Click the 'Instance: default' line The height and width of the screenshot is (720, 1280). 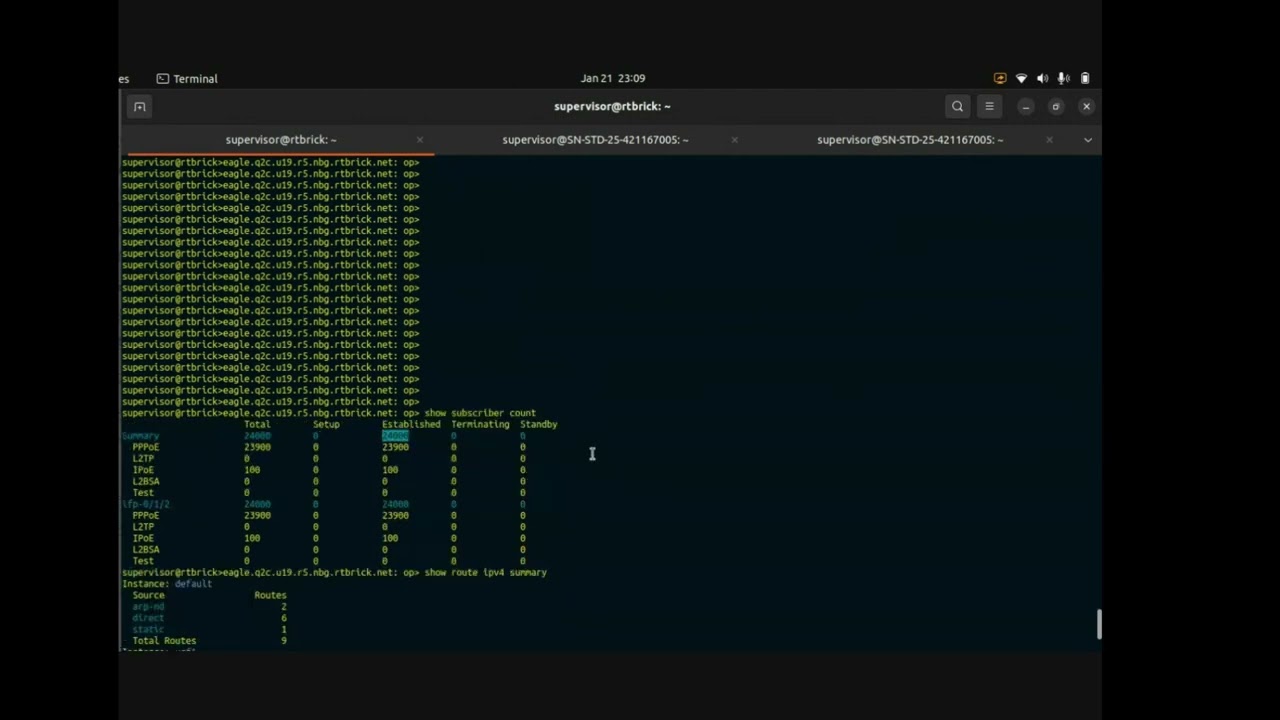click(167, 584)
